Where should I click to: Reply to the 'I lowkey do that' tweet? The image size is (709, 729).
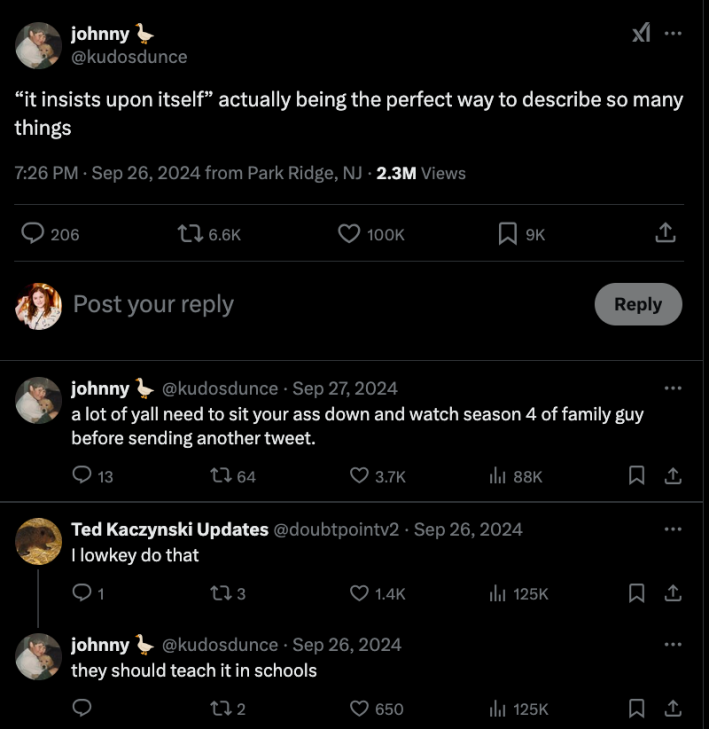(x=82, y=593)
